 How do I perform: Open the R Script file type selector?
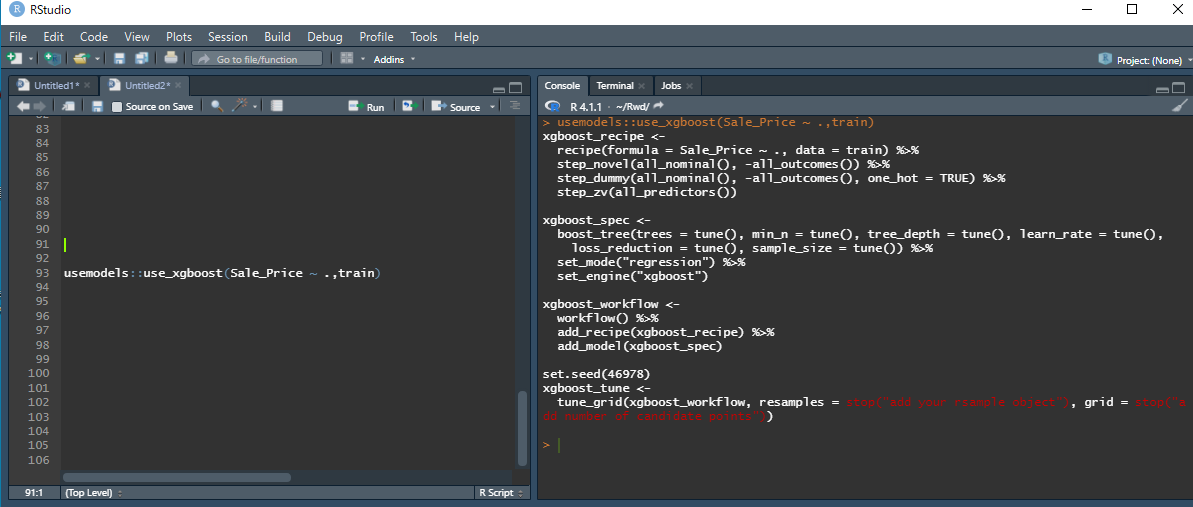click(x=501, y=493)
